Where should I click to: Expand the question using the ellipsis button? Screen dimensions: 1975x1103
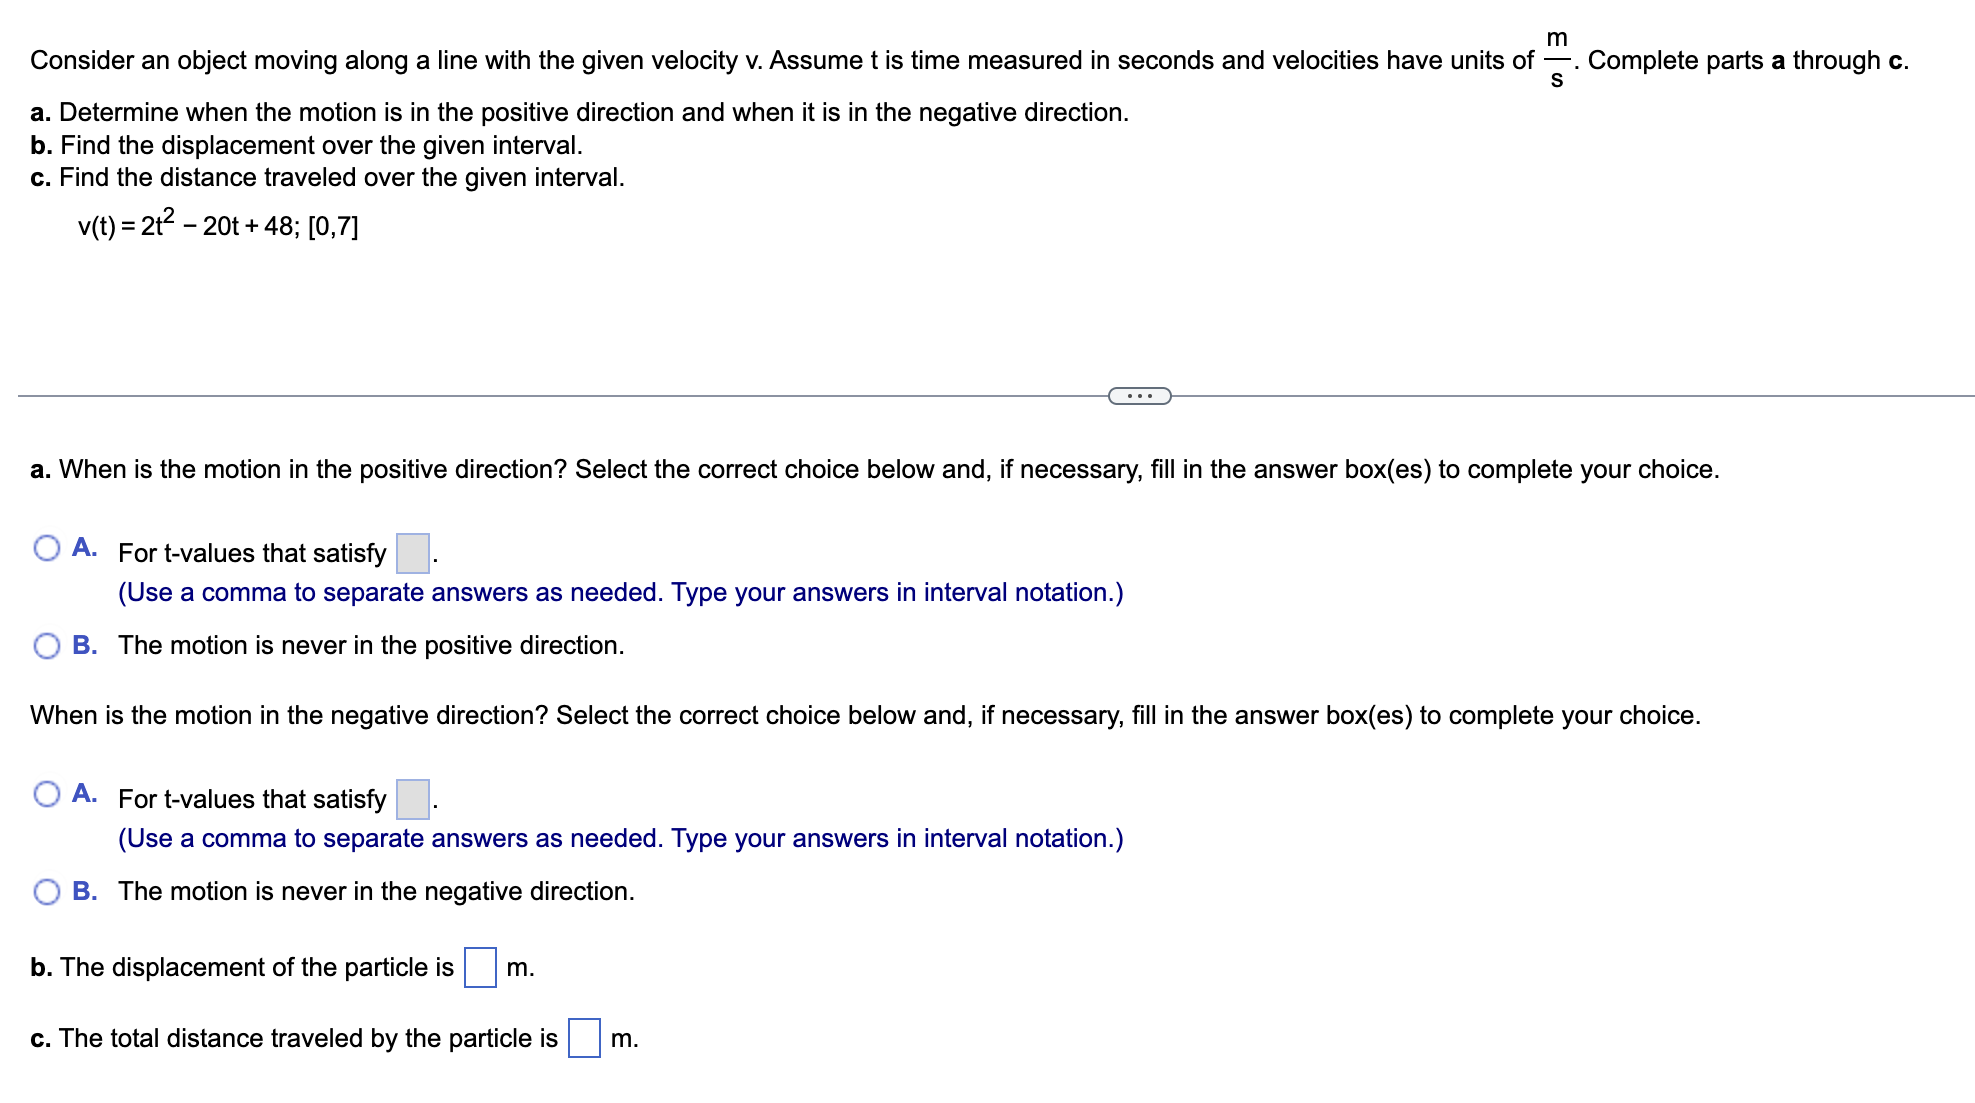pos(1139,396)
